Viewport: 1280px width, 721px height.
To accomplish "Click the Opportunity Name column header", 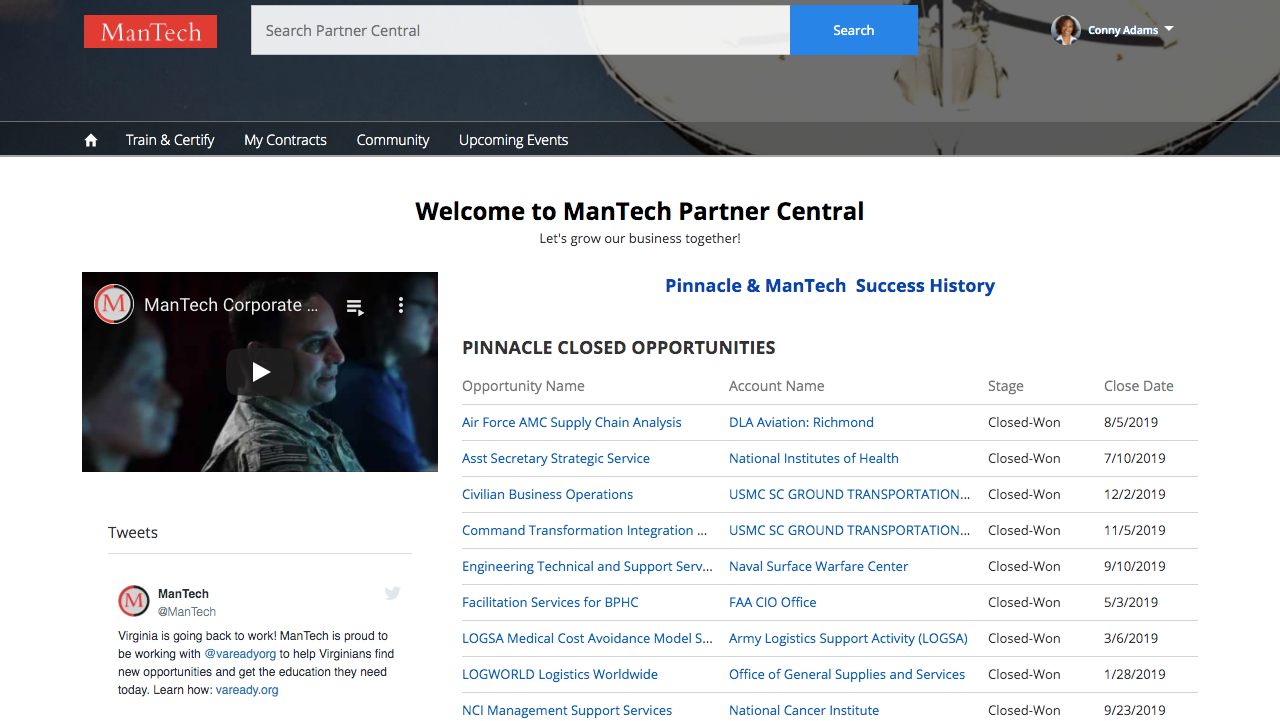I will coord(523,386).
